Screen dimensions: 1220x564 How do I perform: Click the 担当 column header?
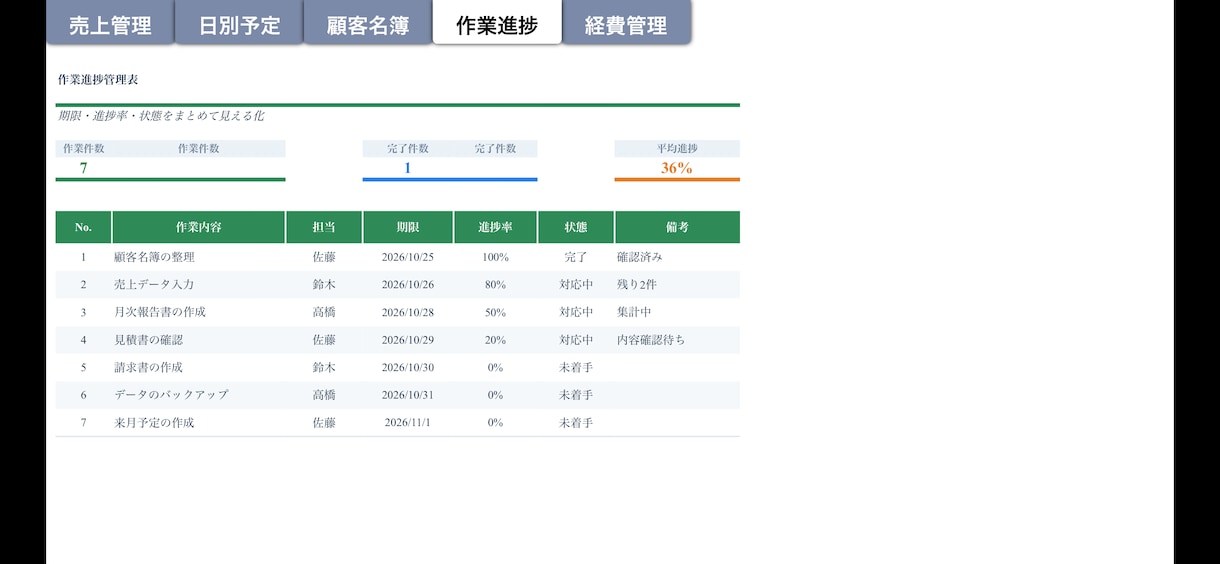click(324, 227)
